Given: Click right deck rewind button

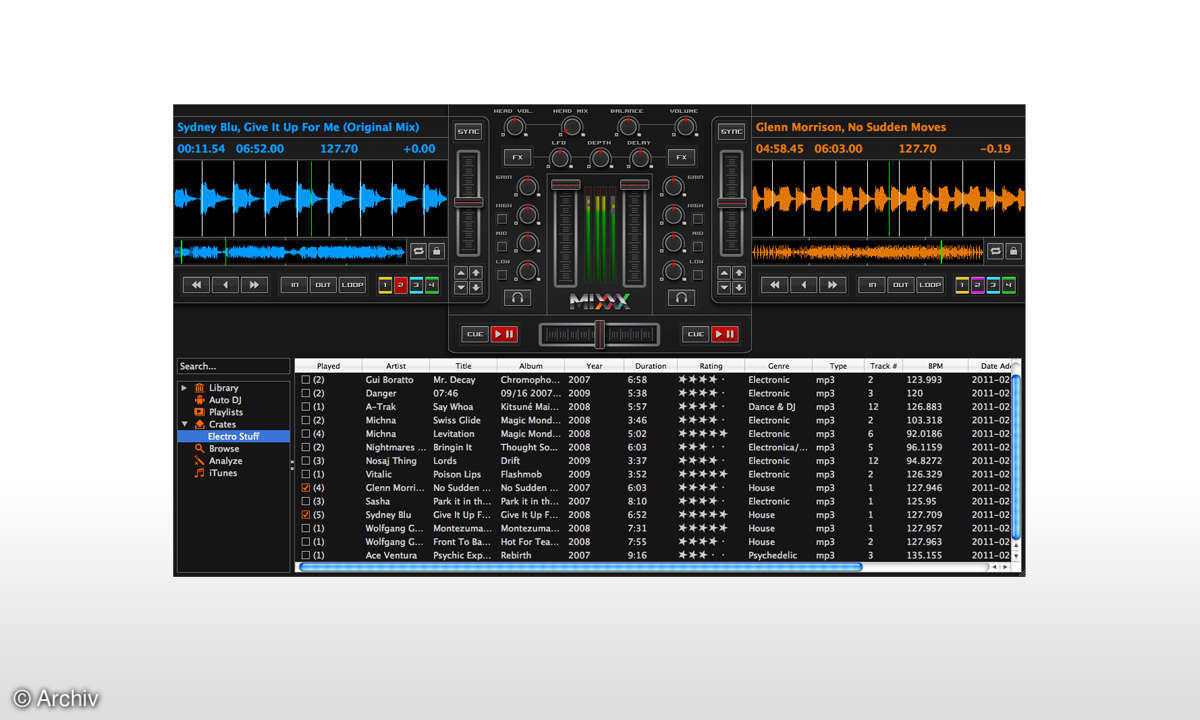Looking at the screenshot, I should point(775,285).
